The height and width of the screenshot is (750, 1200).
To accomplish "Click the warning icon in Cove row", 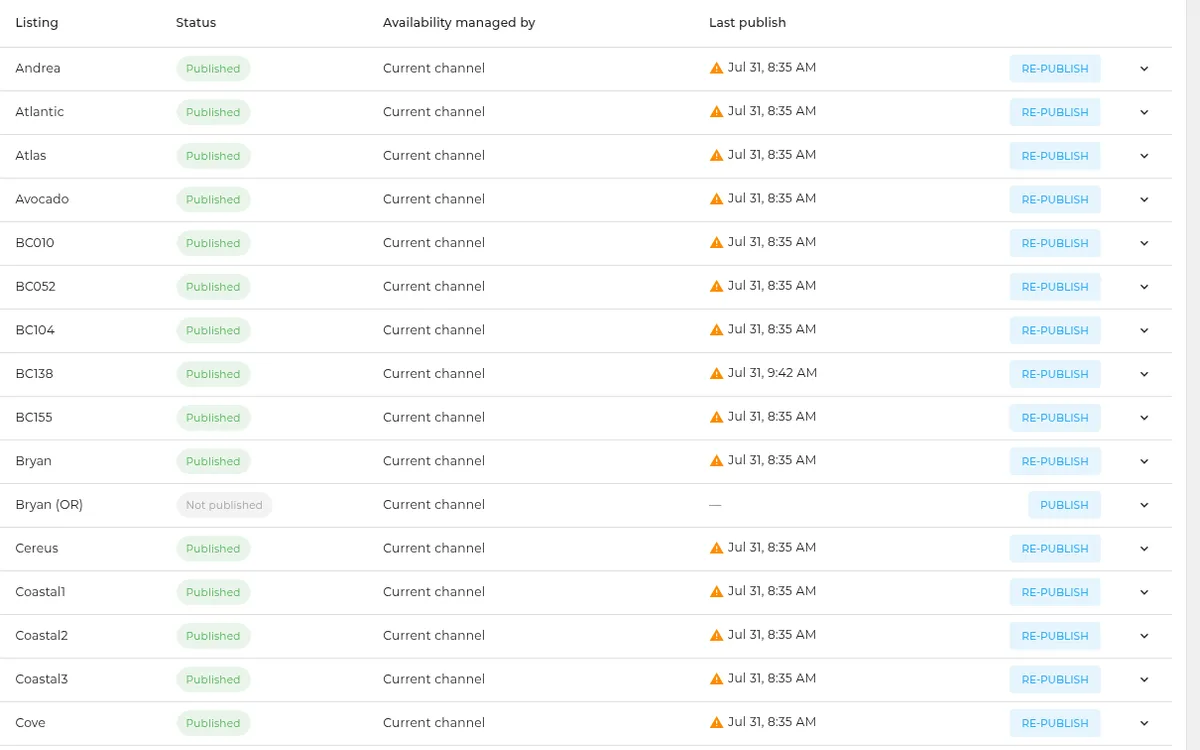I will 716,723.
